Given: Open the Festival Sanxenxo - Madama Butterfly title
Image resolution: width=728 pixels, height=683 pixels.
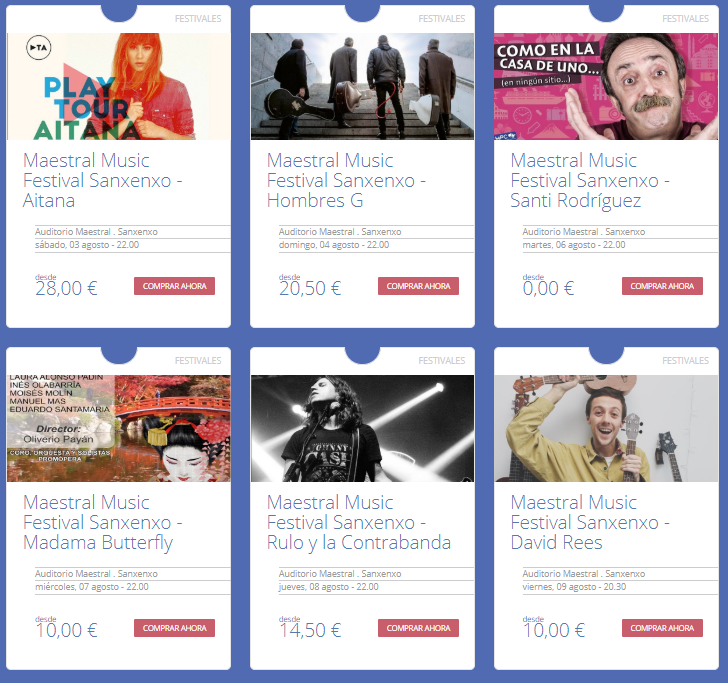Looking at the screenshot, I should point(103,522).
